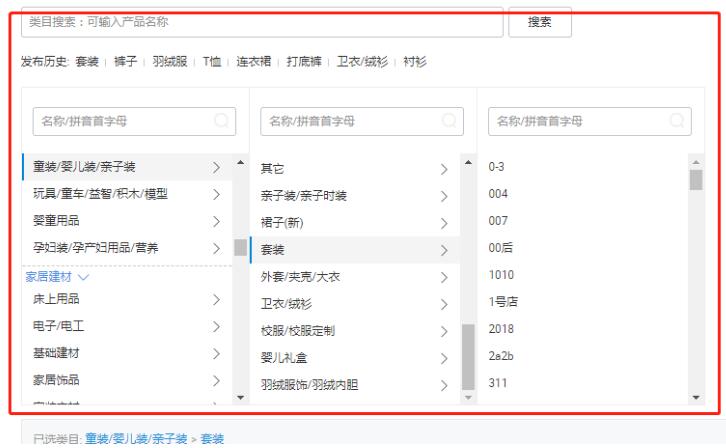
Task: Click the search icon in first column filter
Action: point(222,121)
